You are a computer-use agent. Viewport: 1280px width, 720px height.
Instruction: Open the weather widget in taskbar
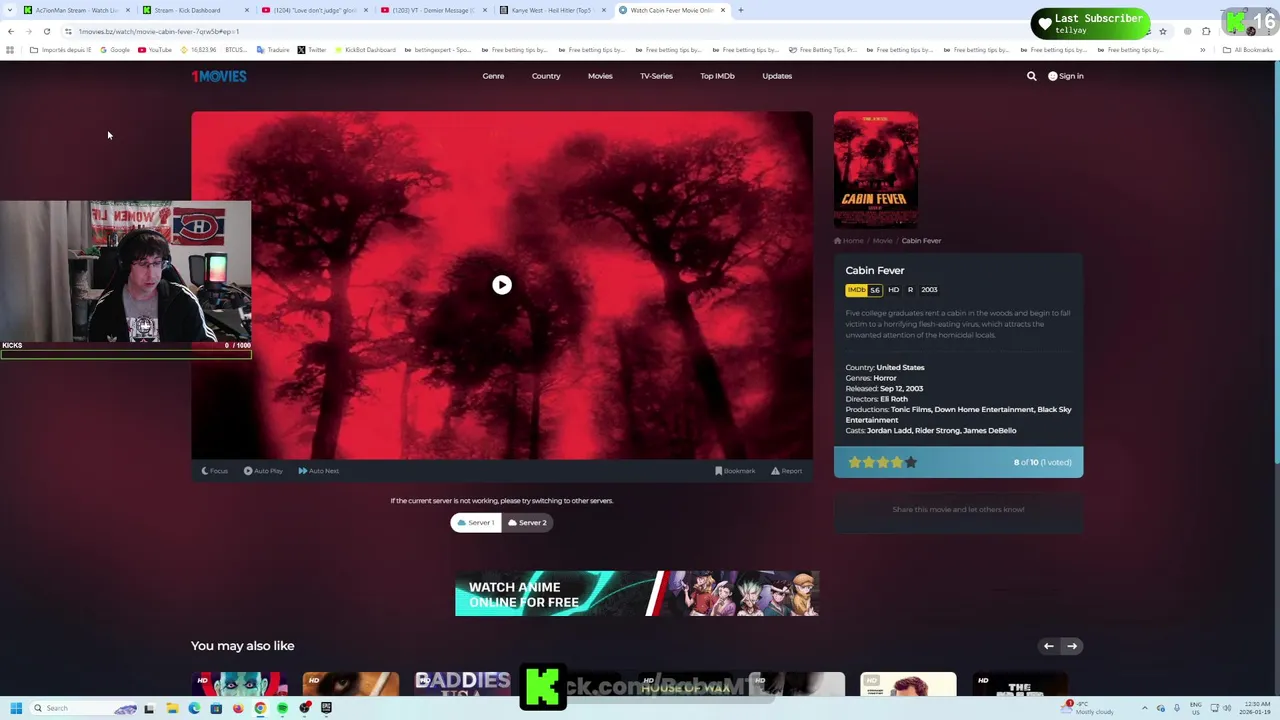pyautogui.click(x=1089, y=708)
